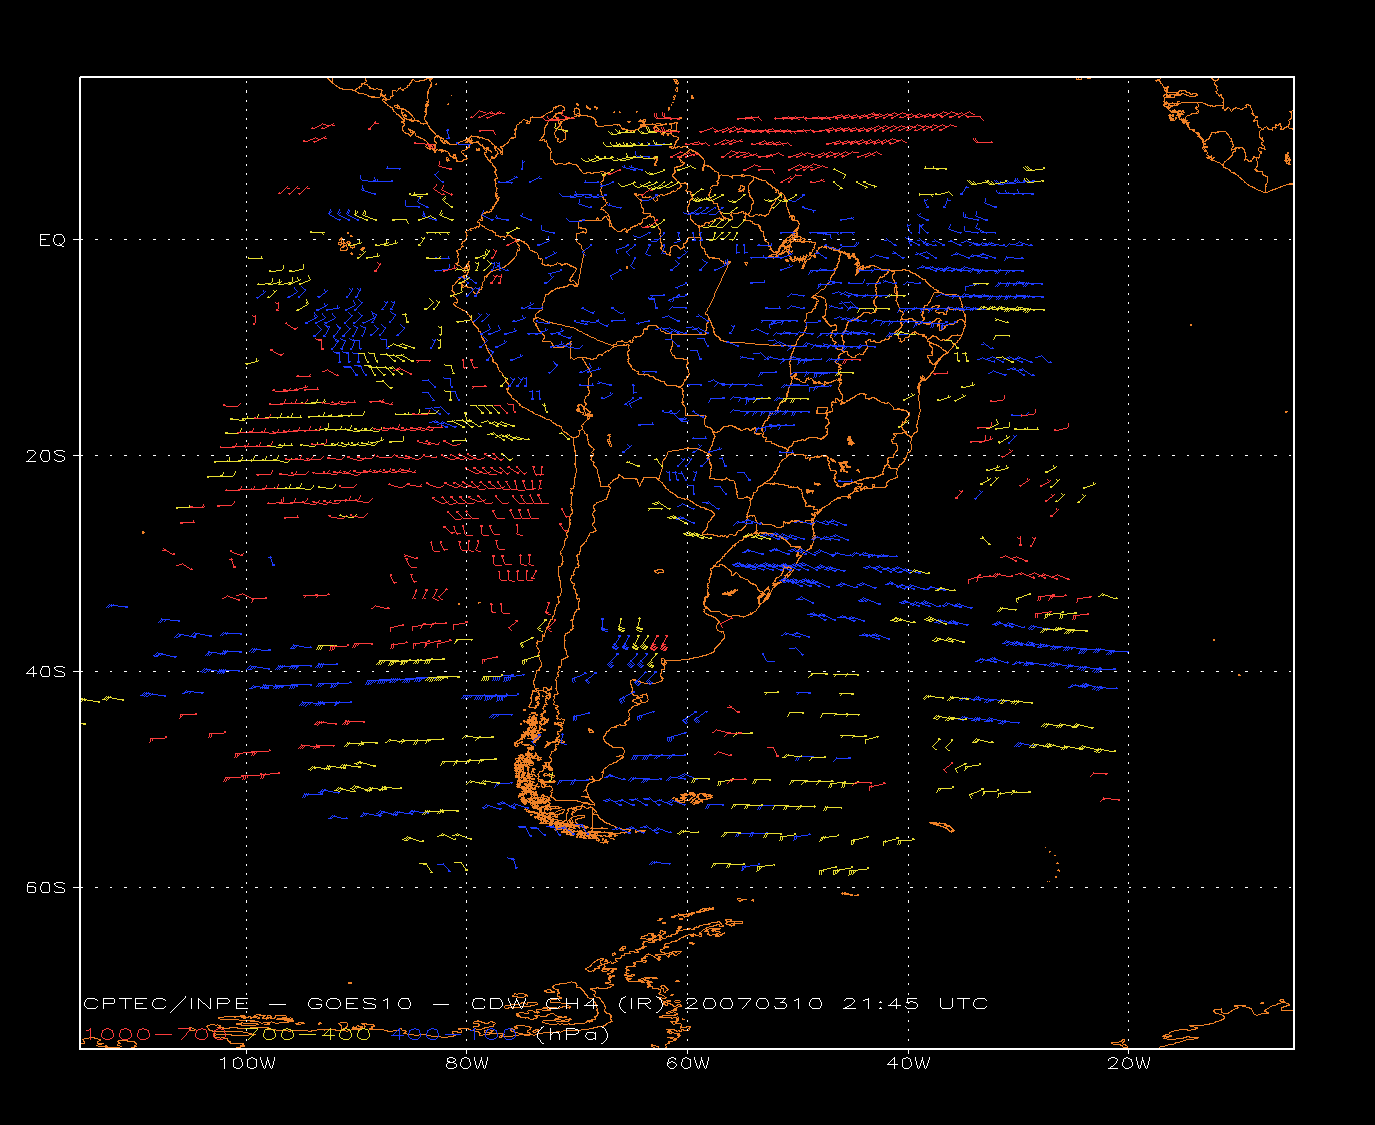
Task: Click the CPTEC/INPE caption text
Action: pos(167,1004)
